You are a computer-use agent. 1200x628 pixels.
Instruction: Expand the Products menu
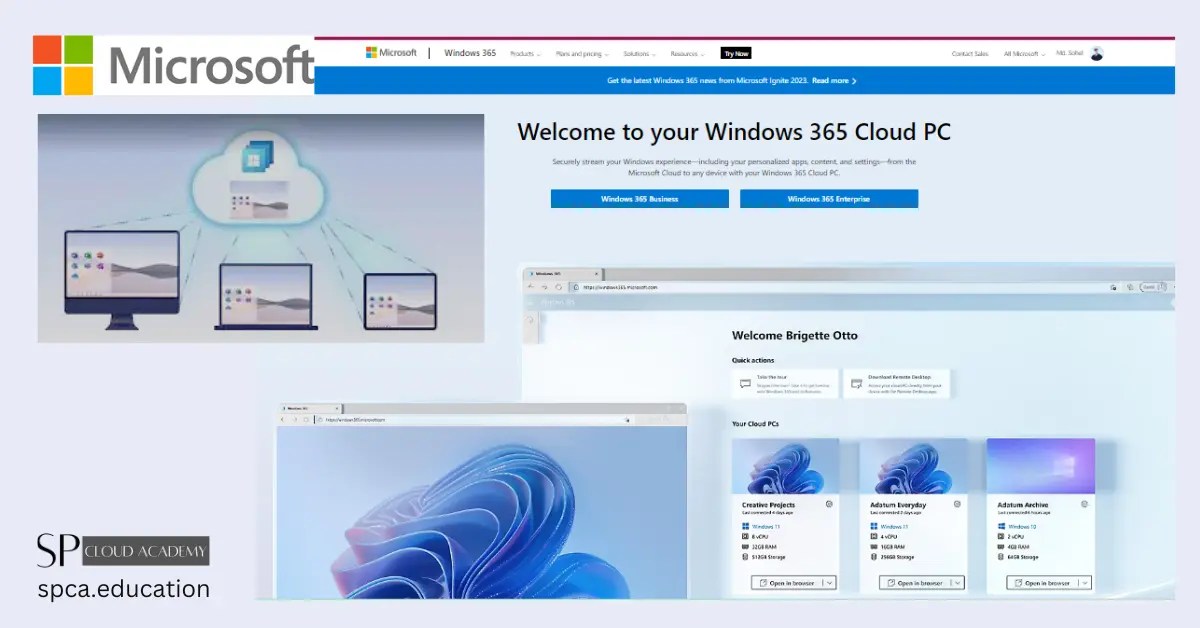click(x=525, y=54)
